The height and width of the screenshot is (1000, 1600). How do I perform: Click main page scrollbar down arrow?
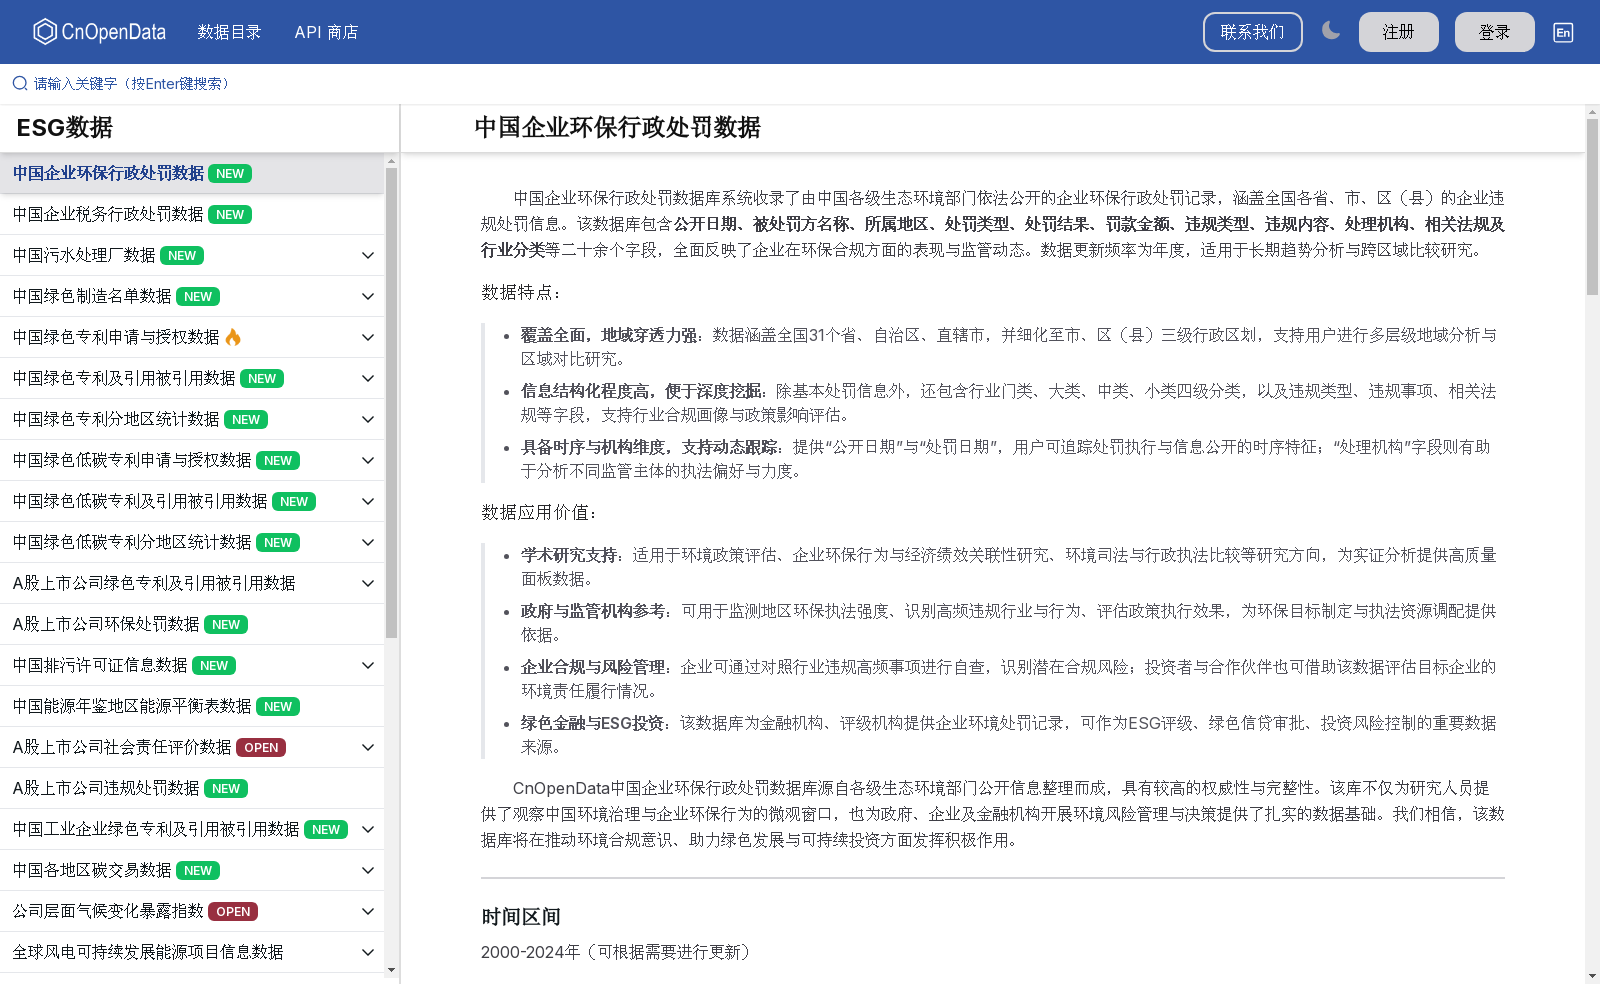click(x=1592, y=975)
